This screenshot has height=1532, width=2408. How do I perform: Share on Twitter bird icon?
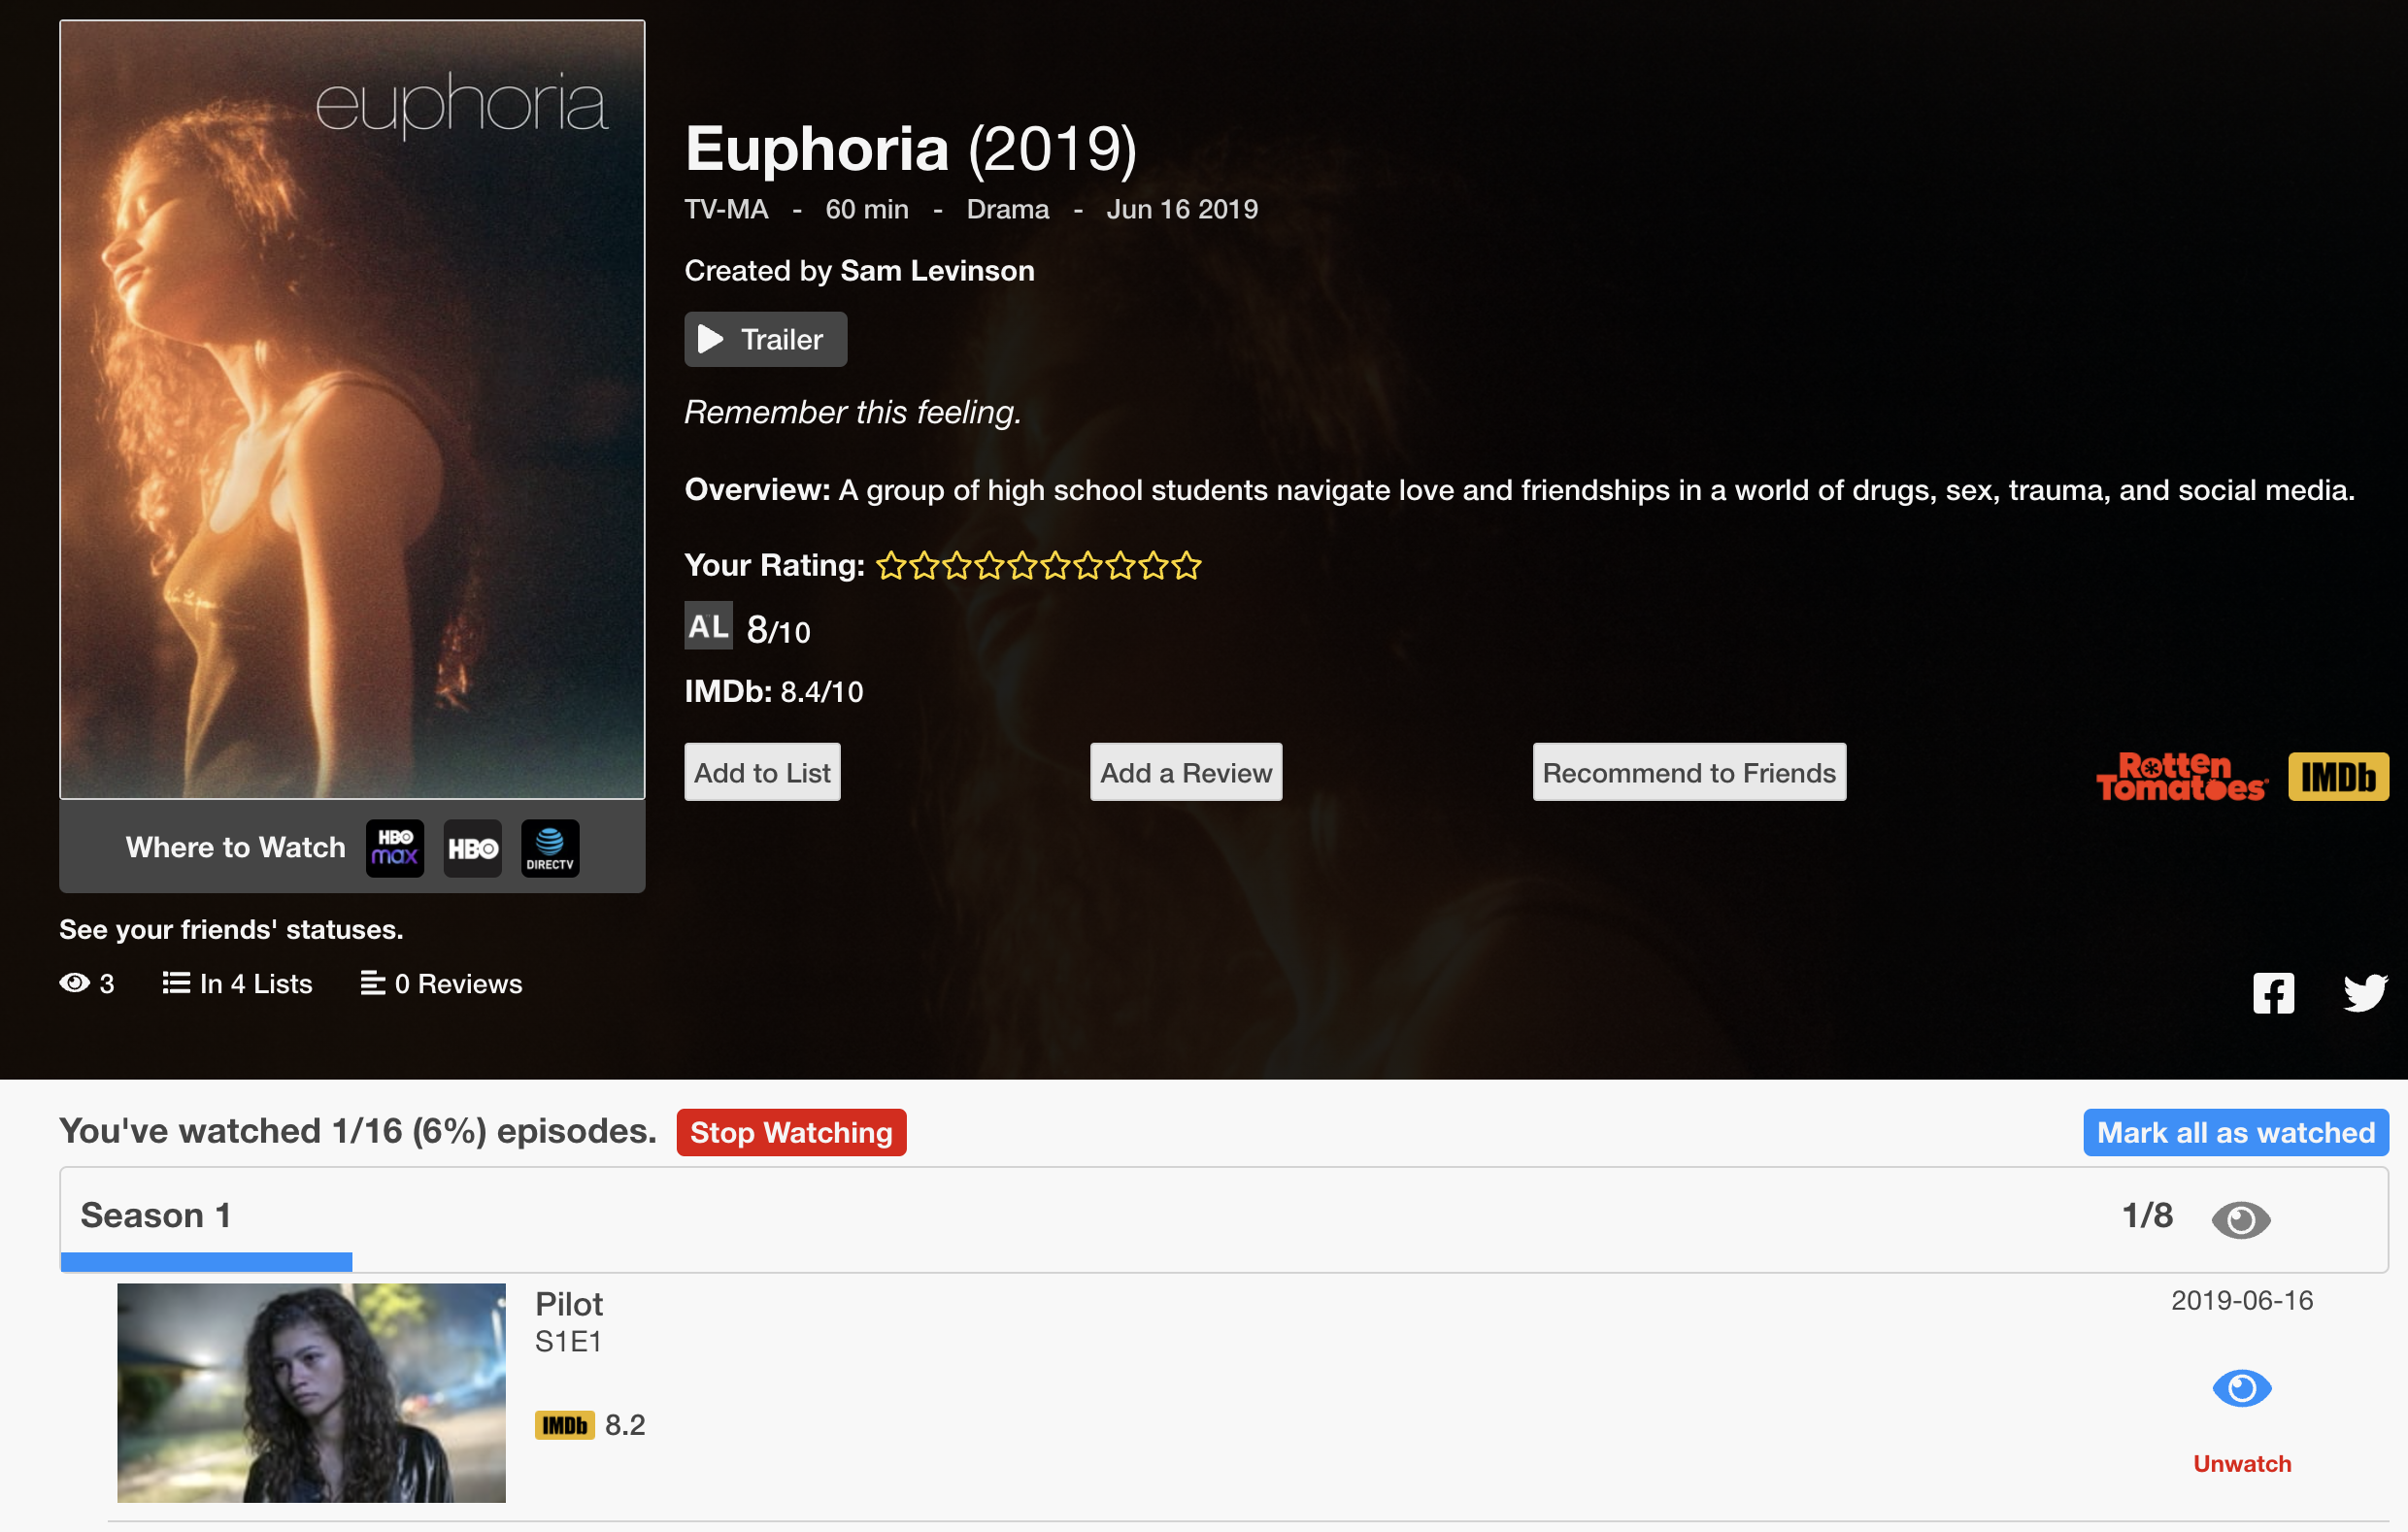point(2365,993)
